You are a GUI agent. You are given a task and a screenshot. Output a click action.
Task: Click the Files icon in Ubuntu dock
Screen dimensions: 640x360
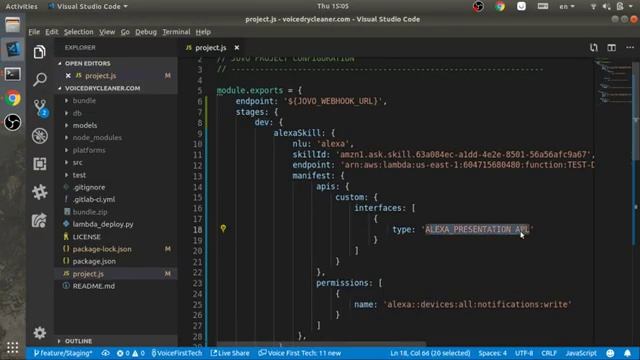(x=13, y=25)
